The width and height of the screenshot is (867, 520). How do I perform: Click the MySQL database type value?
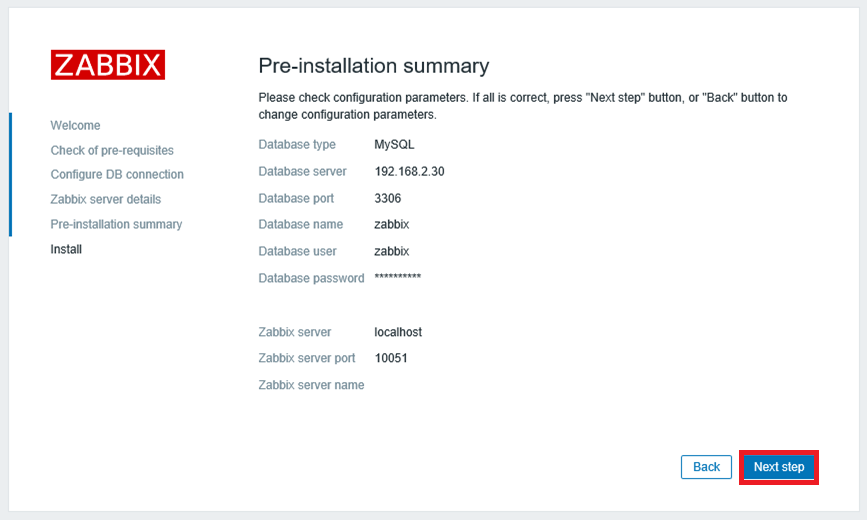pos(394,144)
